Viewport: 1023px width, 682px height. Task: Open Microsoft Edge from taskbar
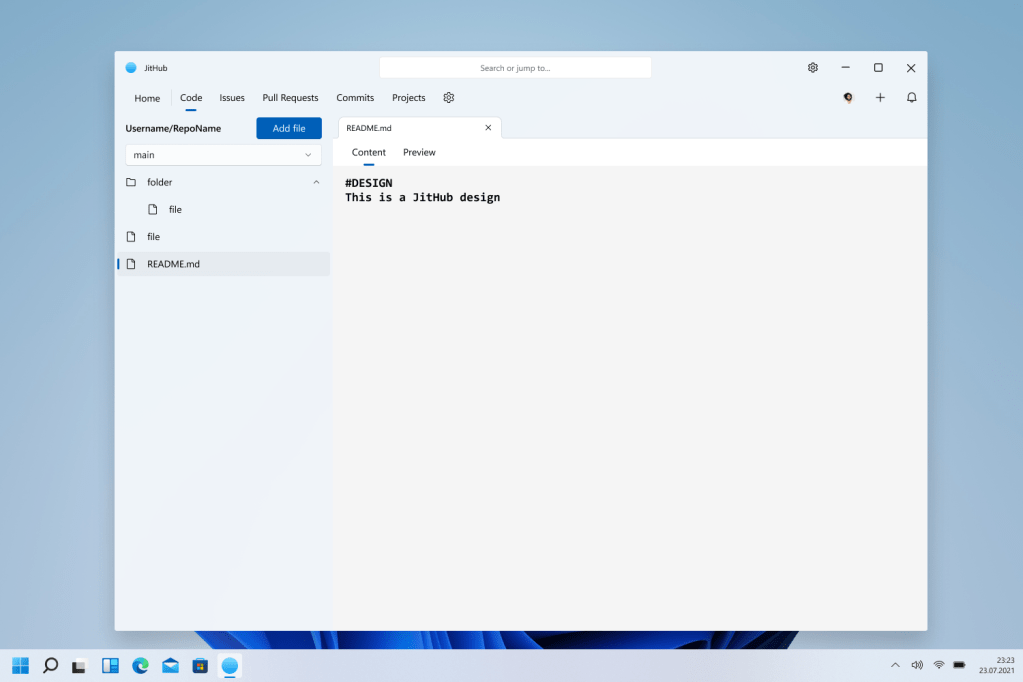pos(140,665)
